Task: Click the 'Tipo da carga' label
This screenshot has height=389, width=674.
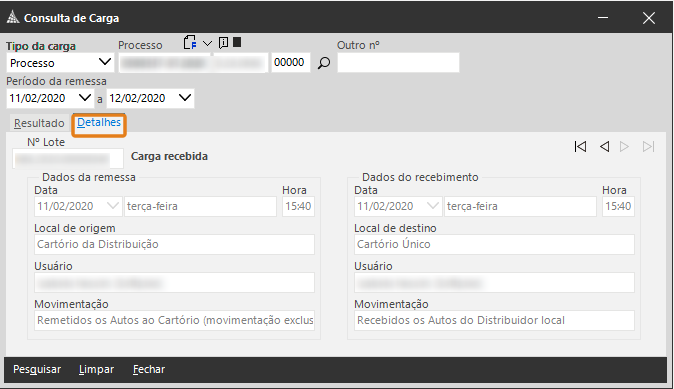Action: (x=41, y=46)
